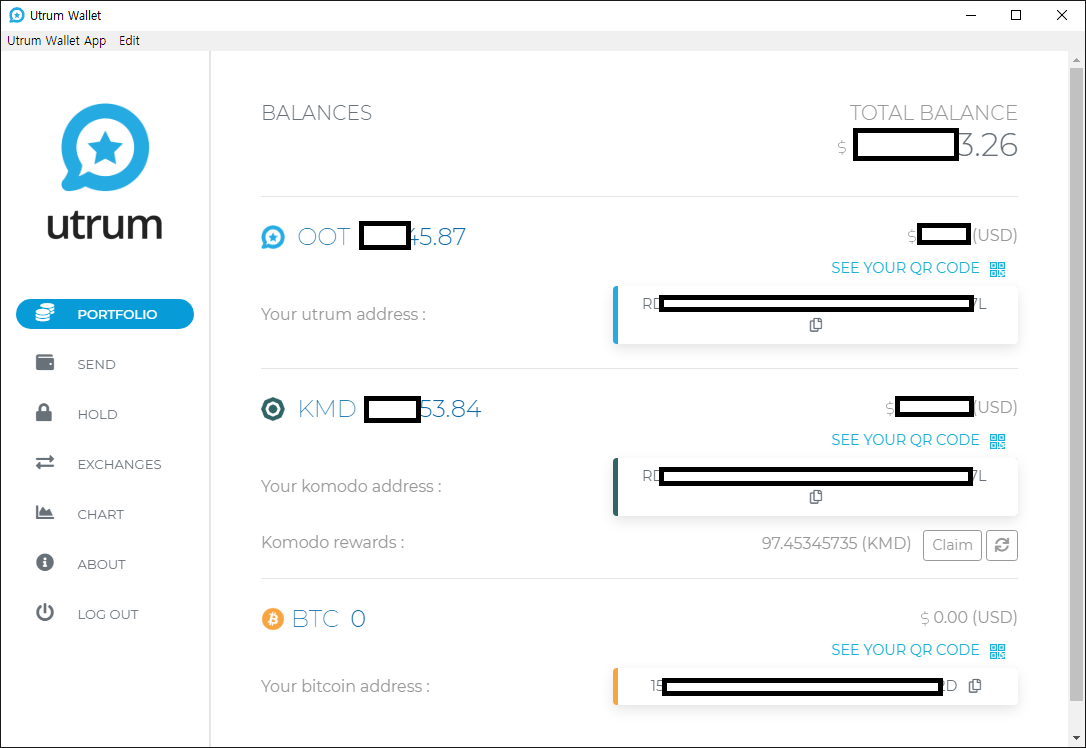The width and height of the screenshot is (1086, 748).
Task: Open the Hold page
Action: click(98, 414)
